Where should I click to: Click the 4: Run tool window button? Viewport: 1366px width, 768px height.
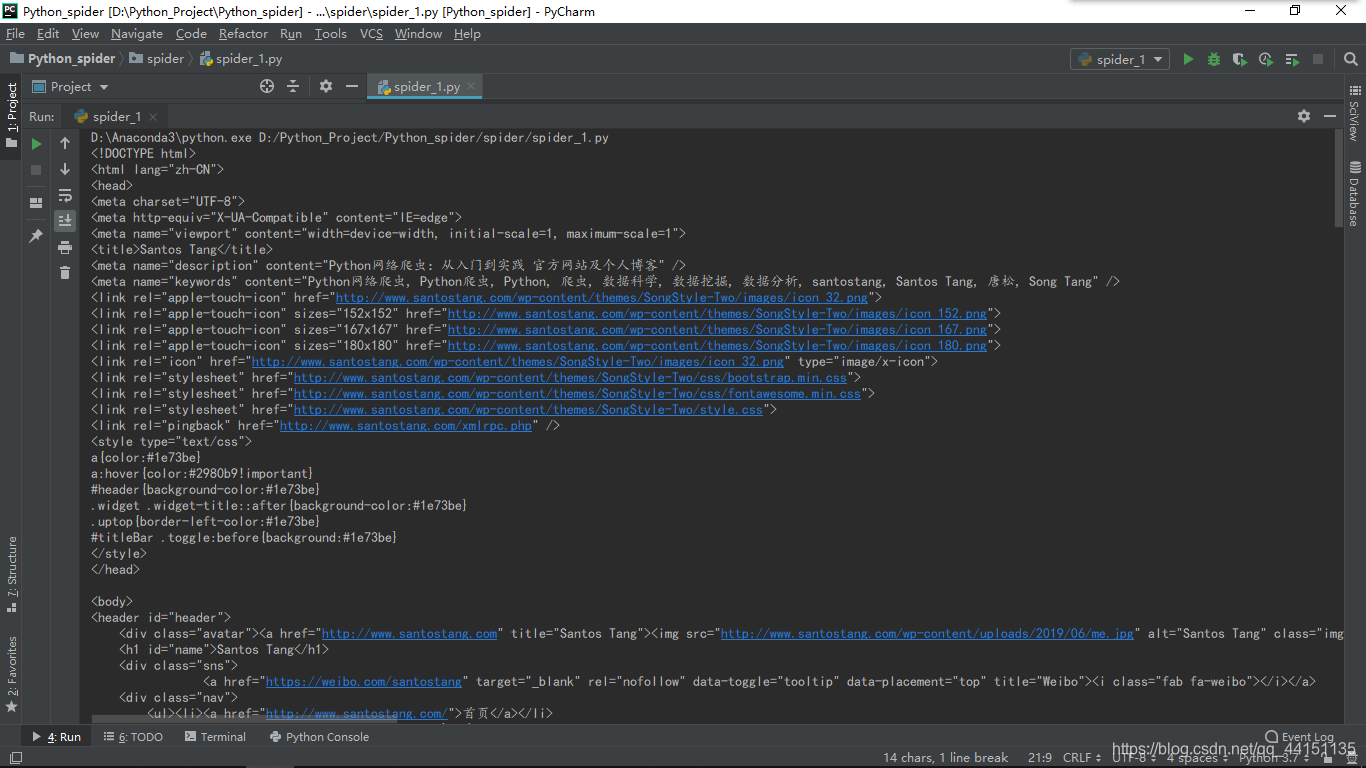[56, 737]
